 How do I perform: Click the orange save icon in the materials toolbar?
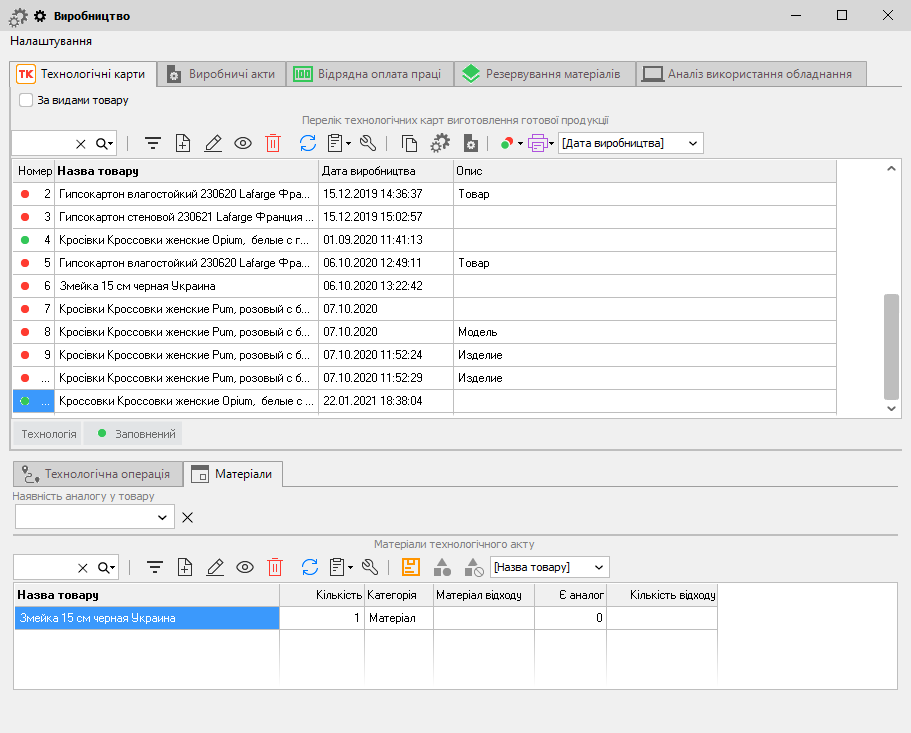click(x=410, y=567)
